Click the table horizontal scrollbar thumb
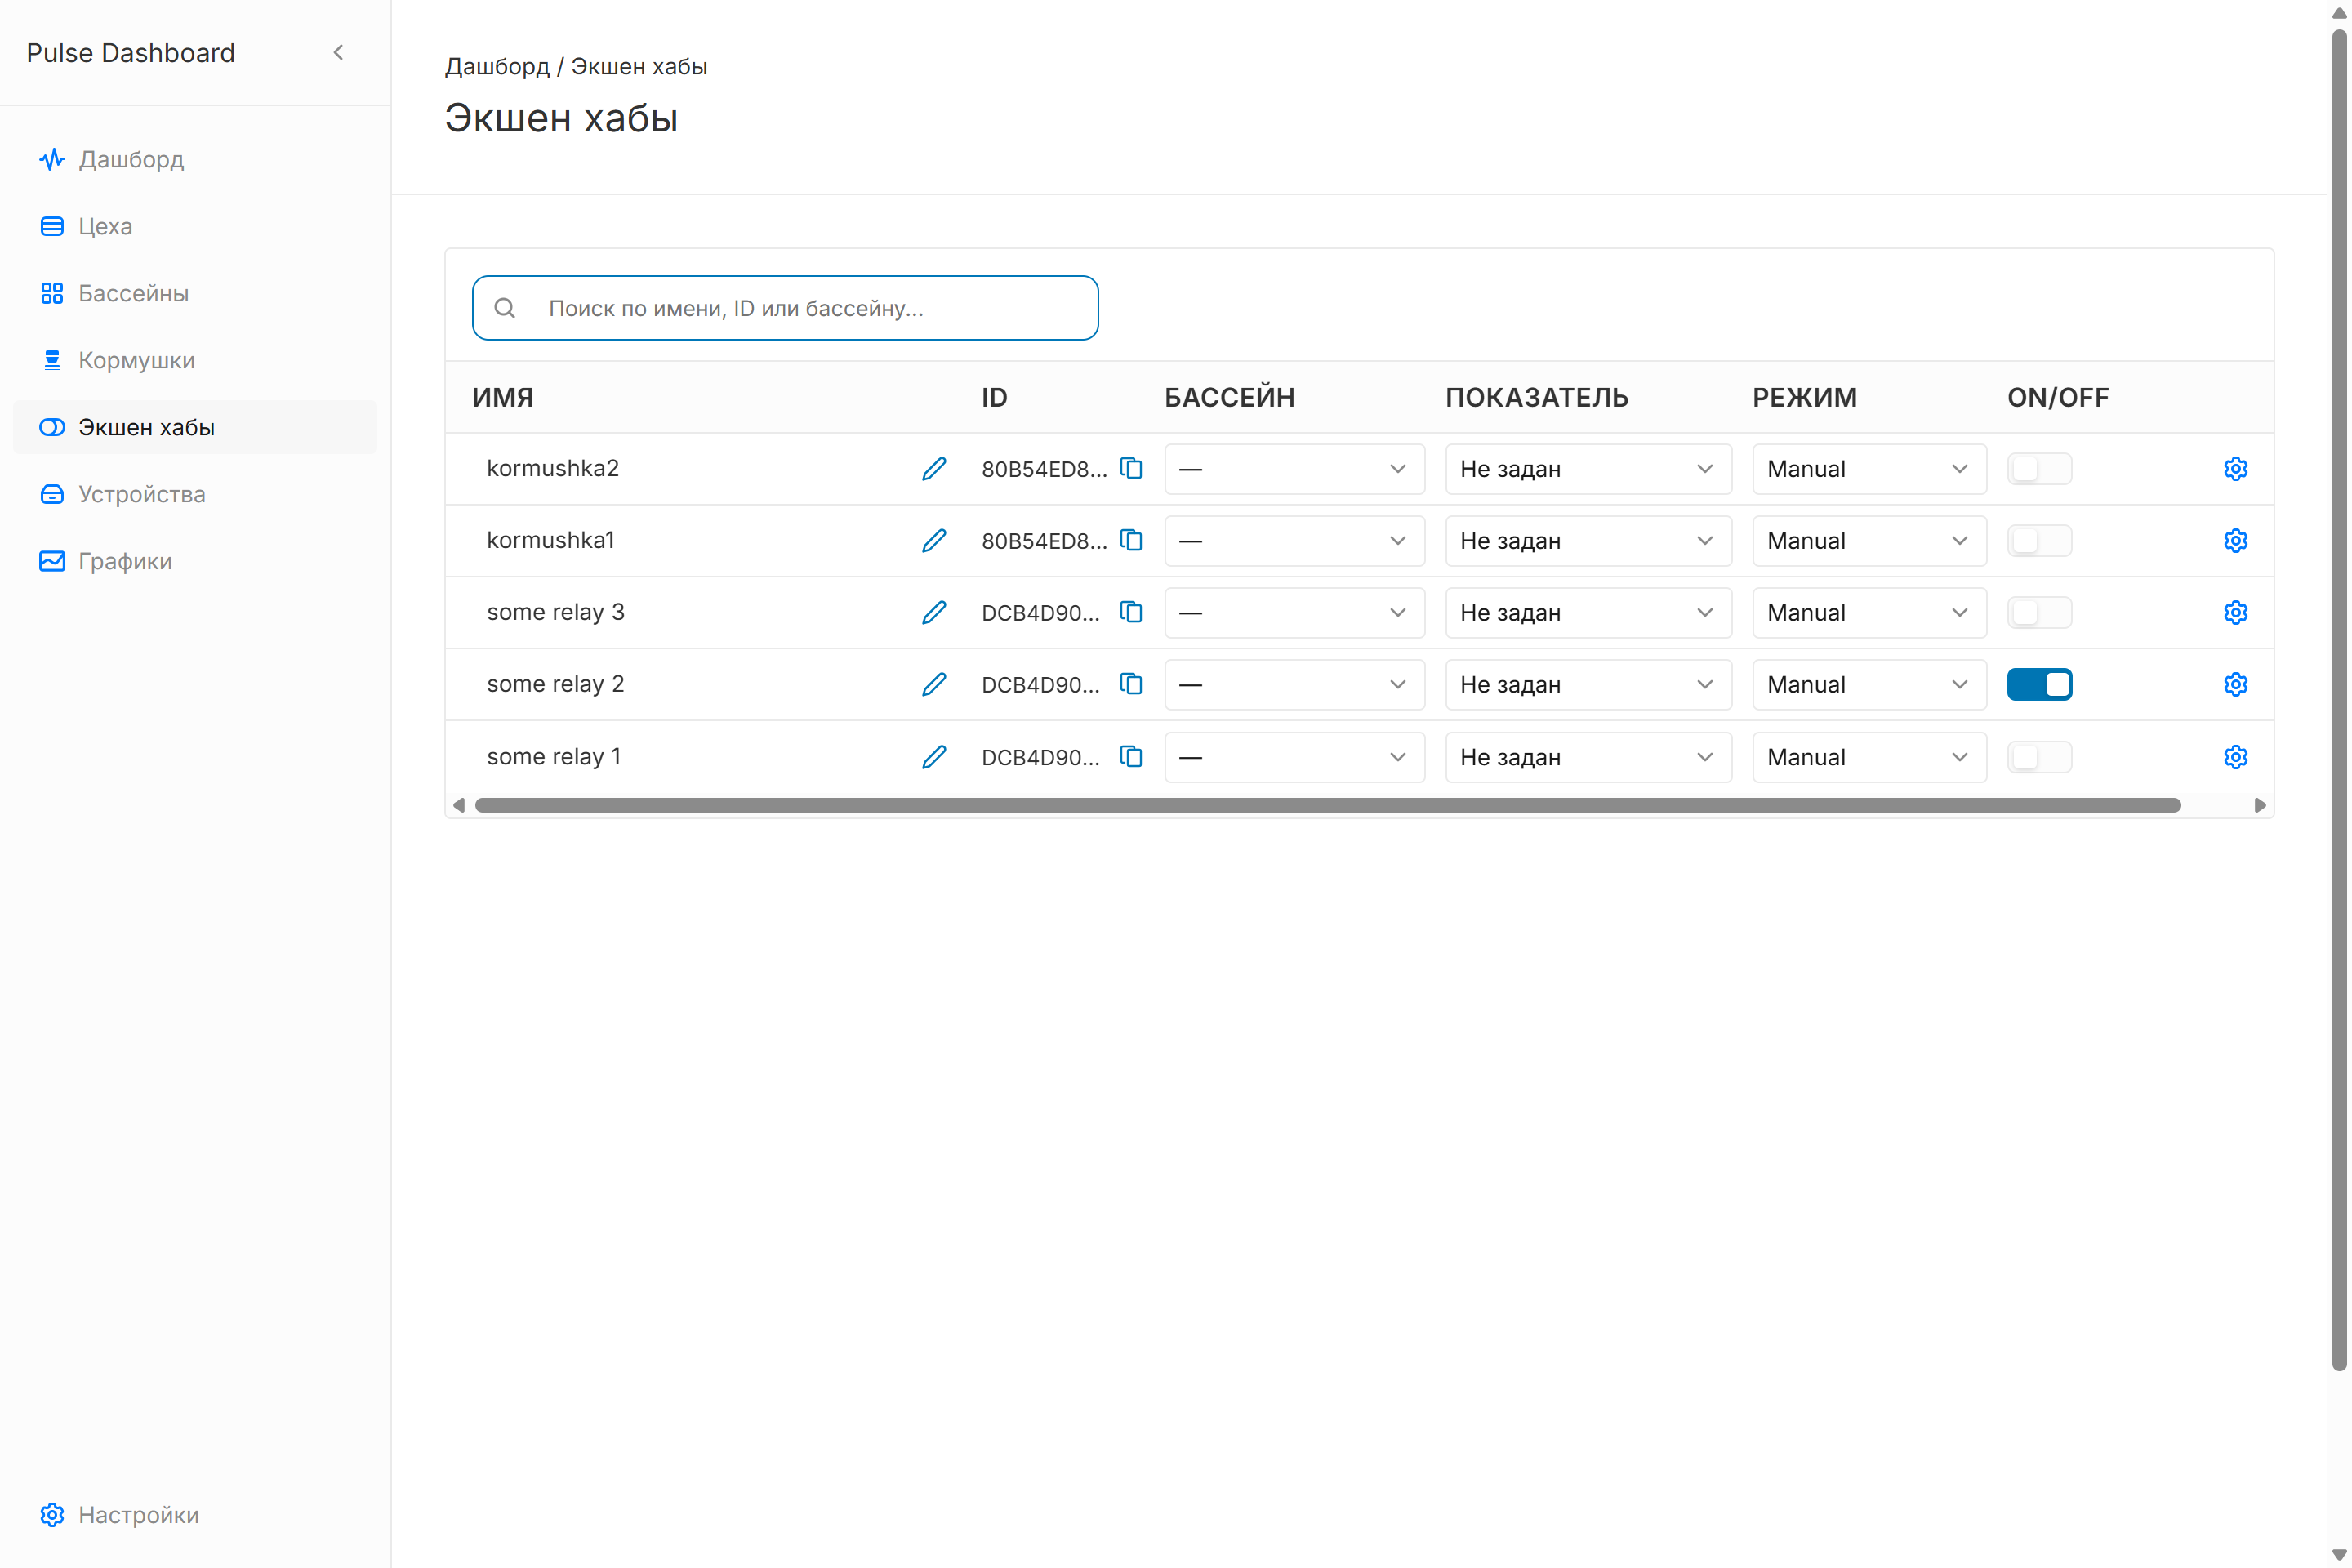This screenshot has width=2352, height=1568. pos(1327,805)
